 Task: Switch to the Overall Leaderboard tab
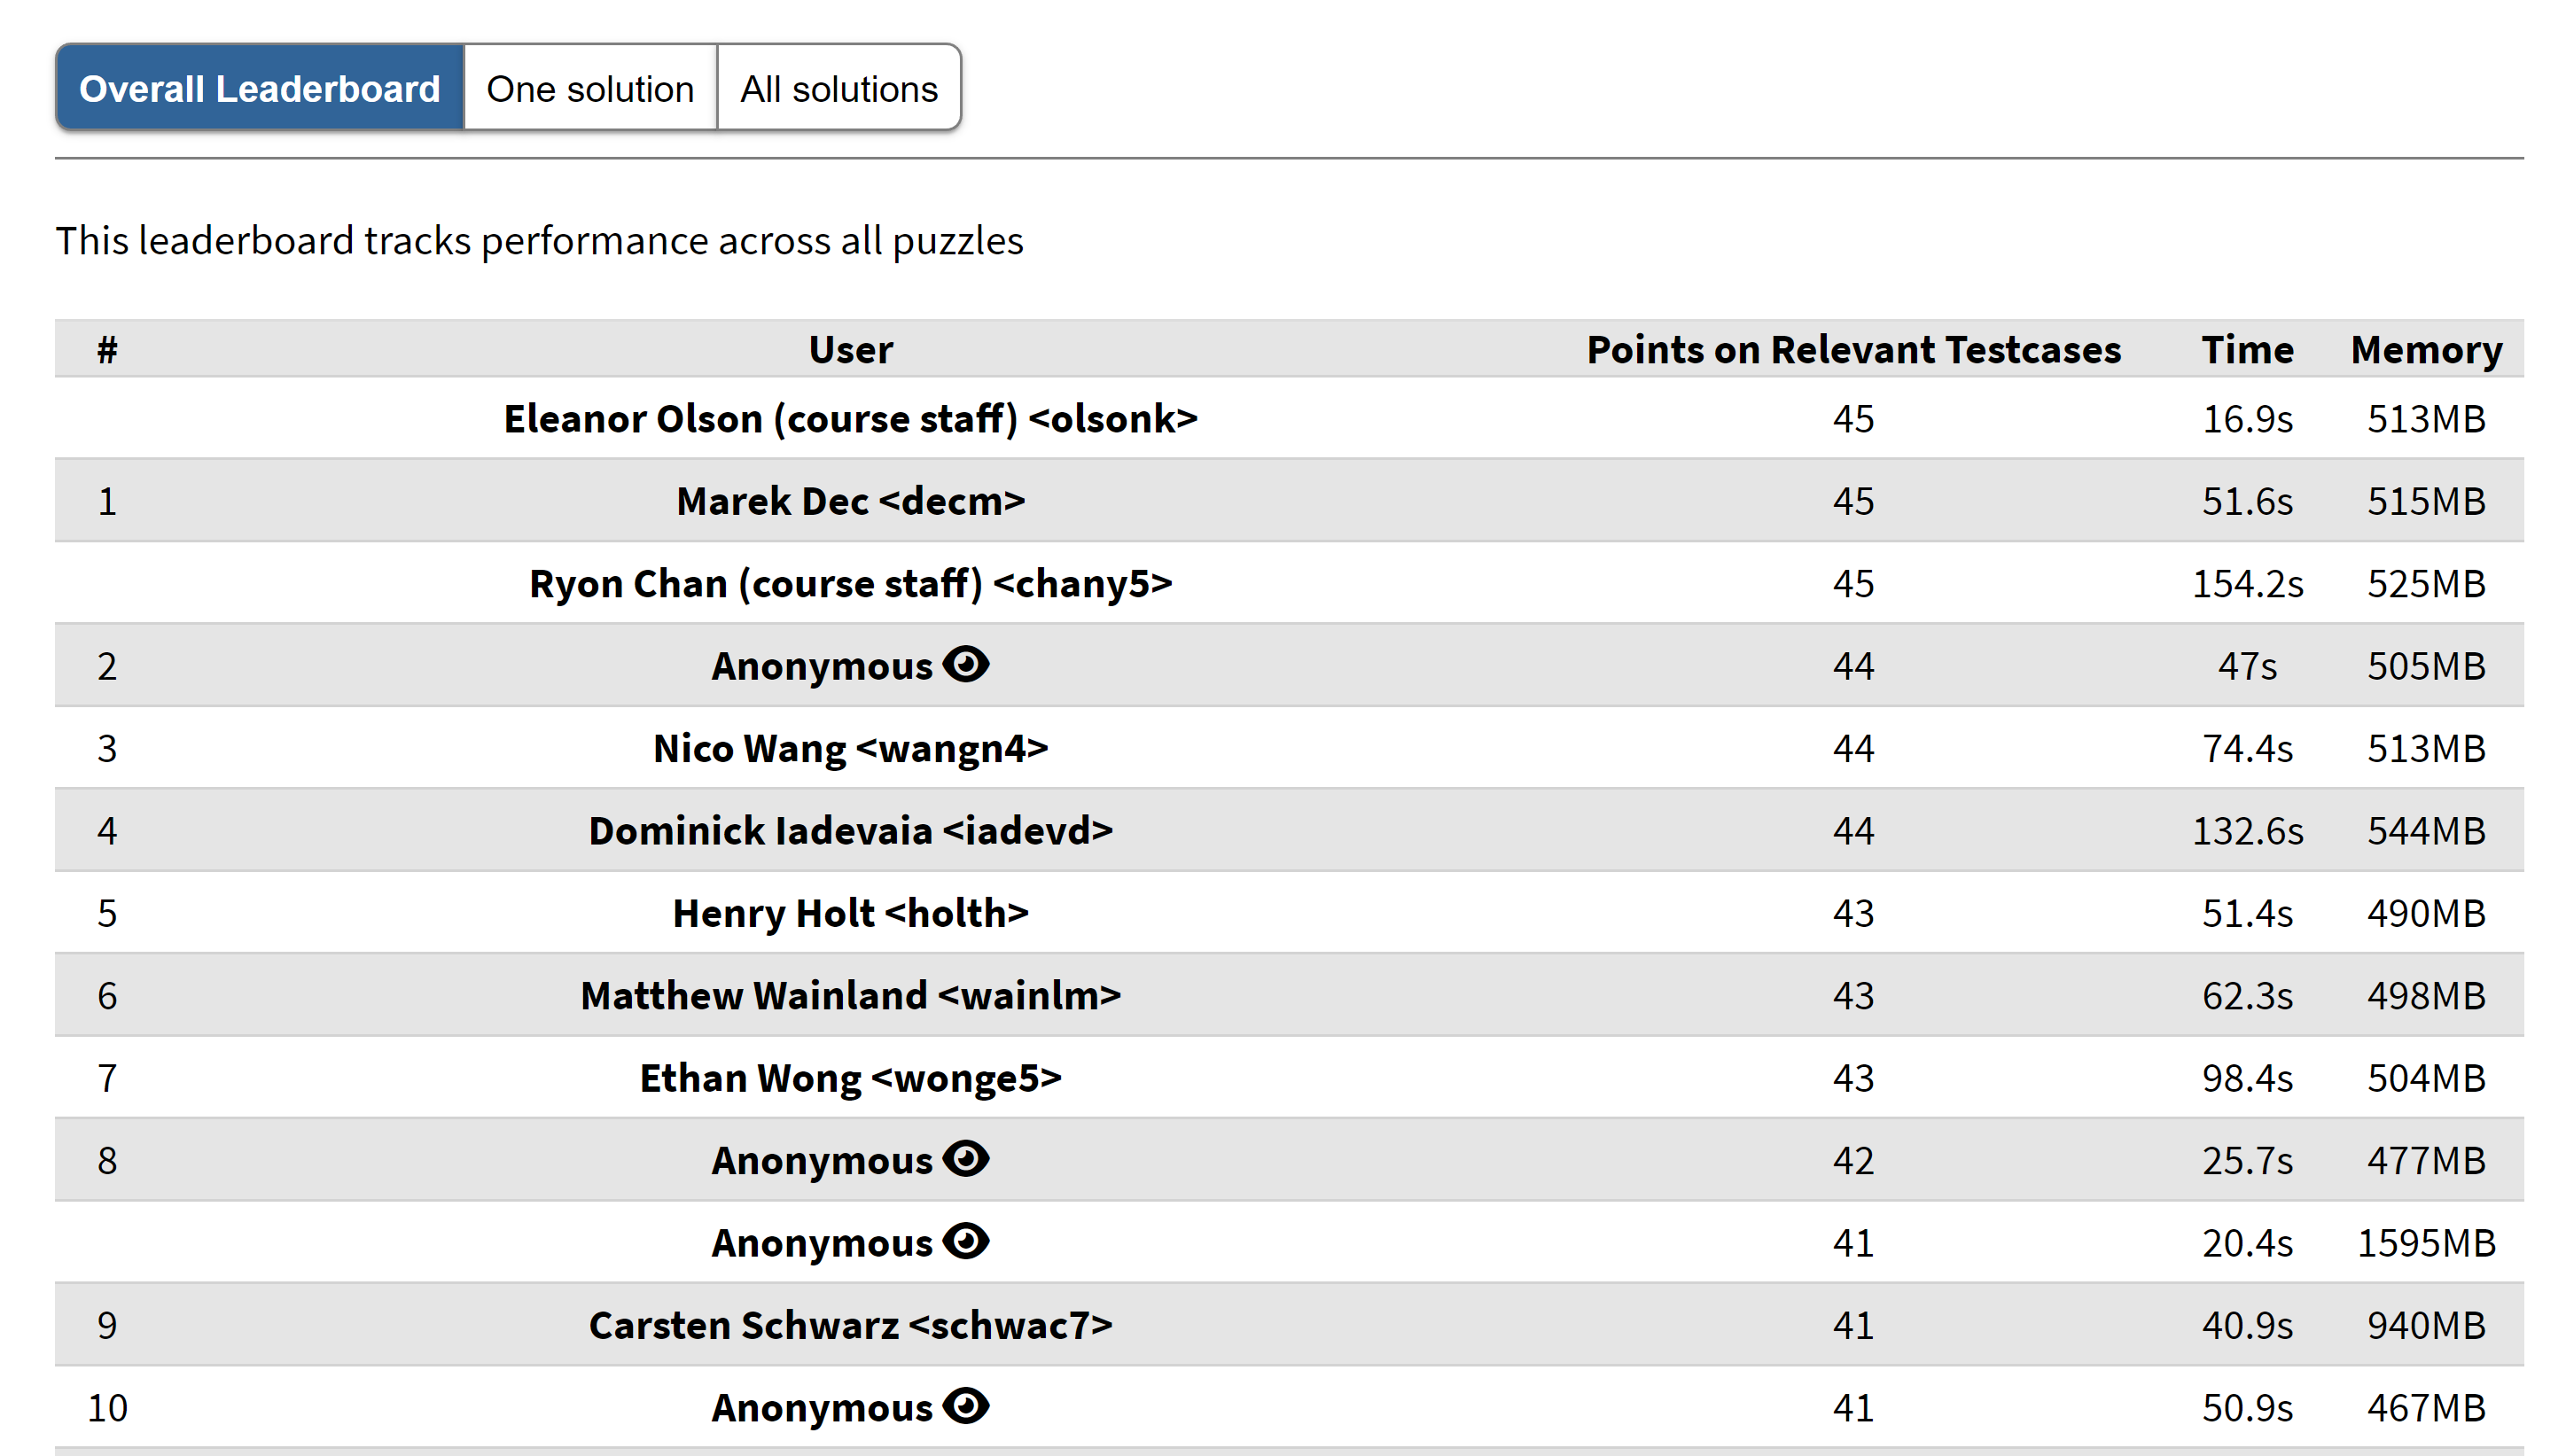pyautogui.click(x=259, y=88)
